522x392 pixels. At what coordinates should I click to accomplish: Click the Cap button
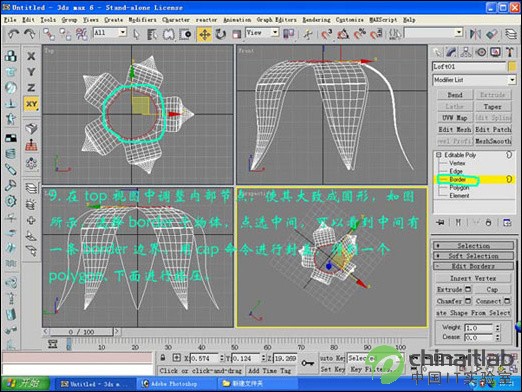pos(492,289)
